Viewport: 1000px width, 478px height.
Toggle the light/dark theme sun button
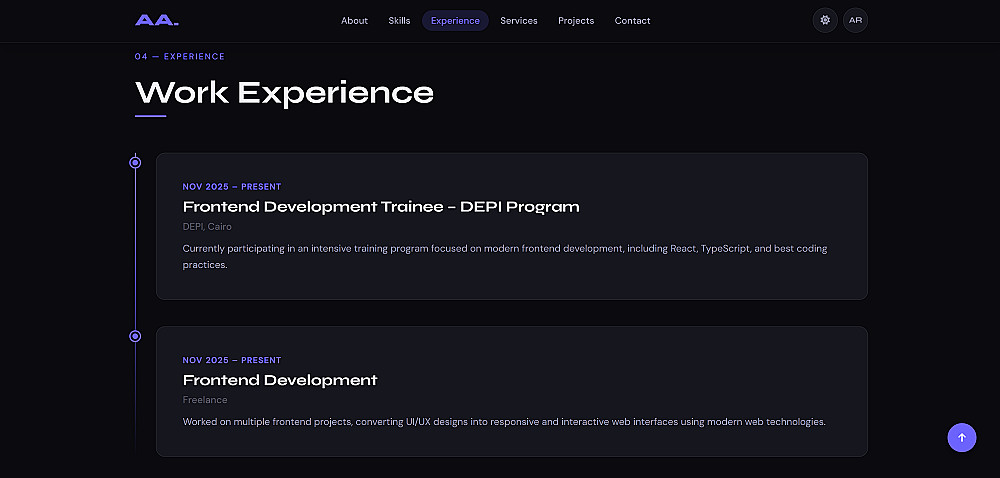coord(825,20)
